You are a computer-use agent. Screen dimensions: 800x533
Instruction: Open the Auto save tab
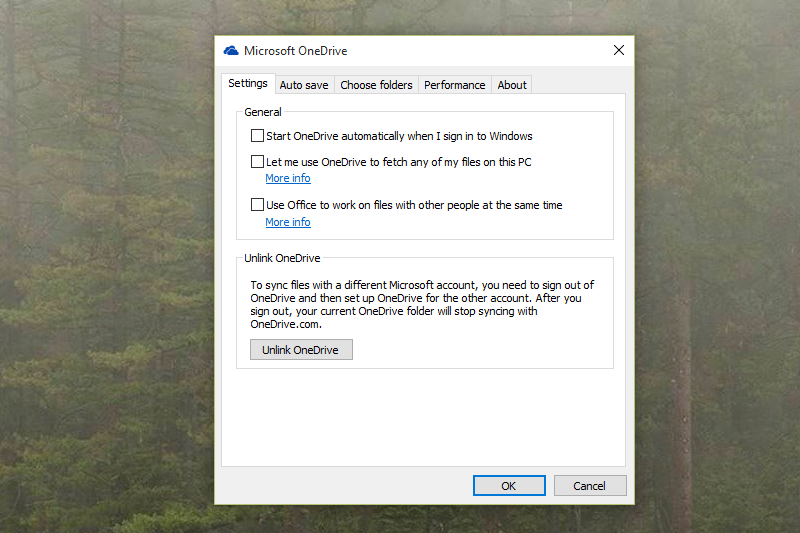[304, 85]
